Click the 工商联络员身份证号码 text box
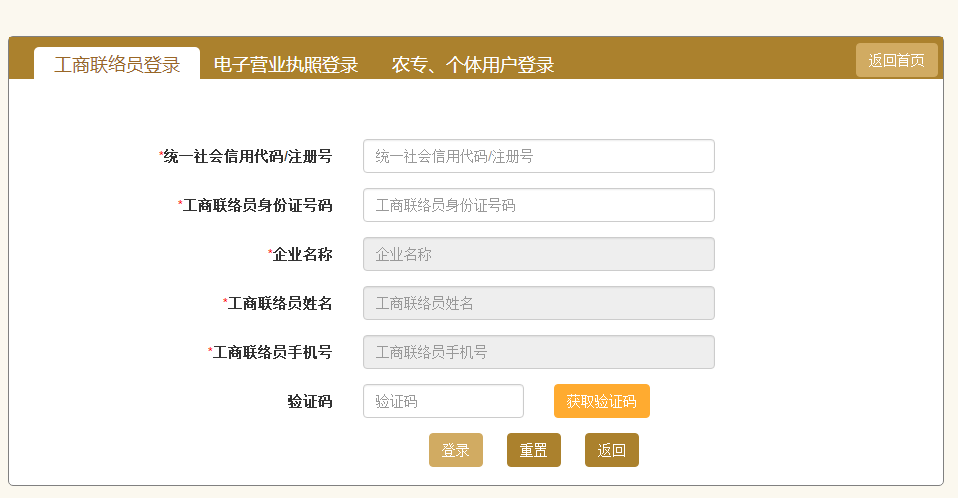Viewport: 958px width, 498px height. click(x=538, y=205)
